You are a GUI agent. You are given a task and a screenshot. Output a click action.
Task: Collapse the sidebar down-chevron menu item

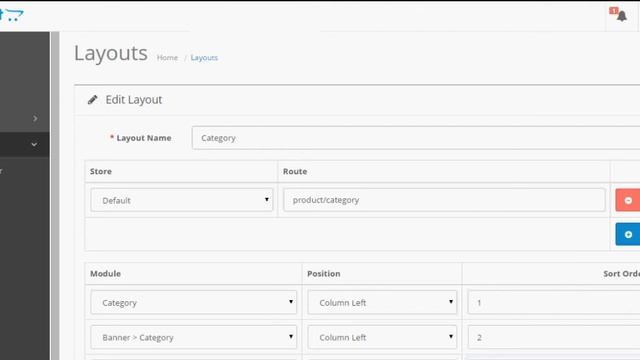coord(34,144)
